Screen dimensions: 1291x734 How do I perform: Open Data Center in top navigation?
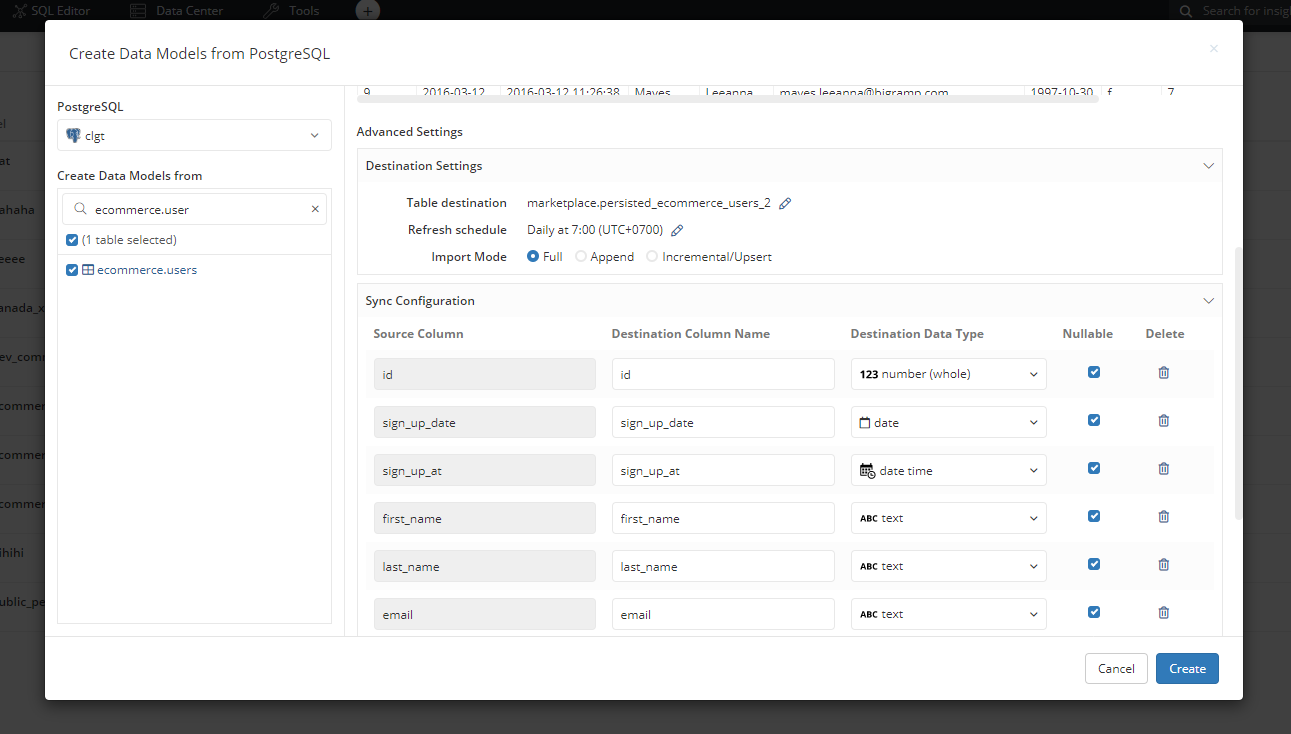click(177, 11)
